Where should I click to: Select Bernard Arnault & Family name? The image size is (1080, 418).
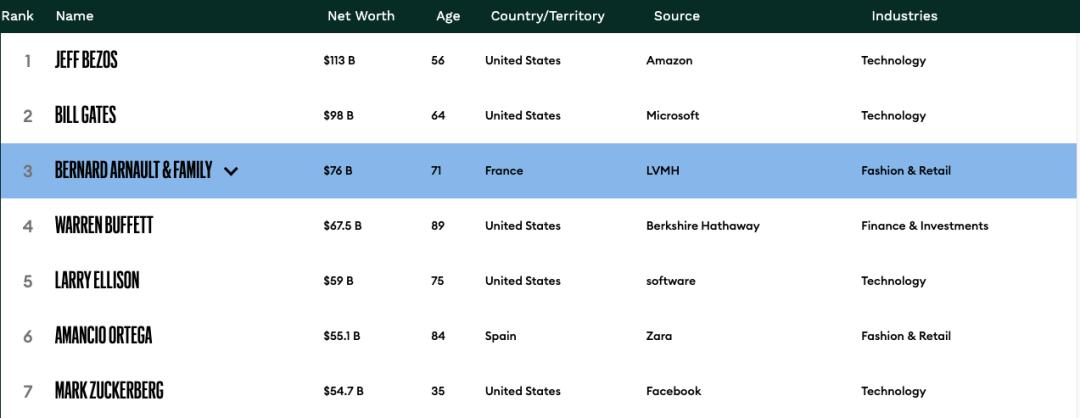133,170
